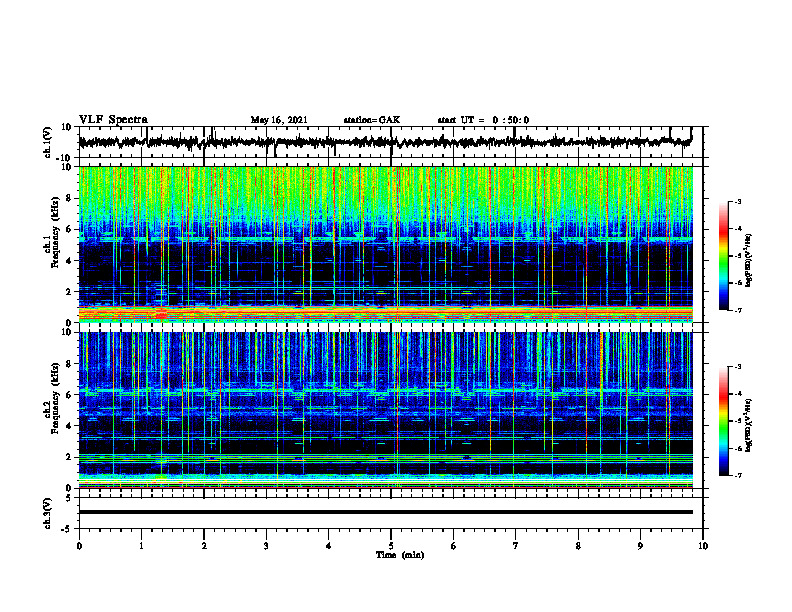The height and width of the screenshot is (612, 792).
Task: Click the ch.1 color scale bar
Action: point(724,256)
